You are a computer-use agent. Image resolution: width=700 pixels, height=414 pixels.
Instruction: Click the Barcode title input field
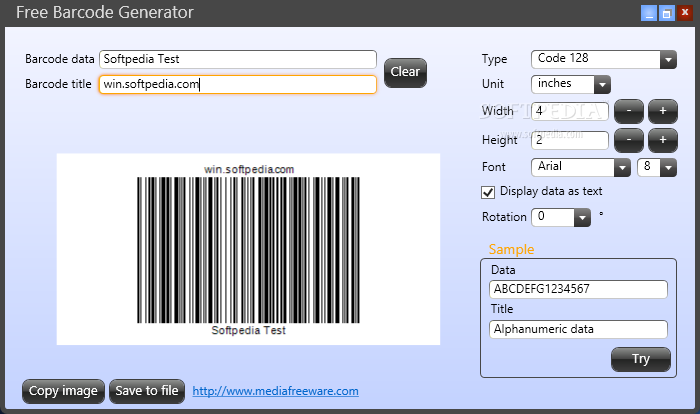pos(238,84)
